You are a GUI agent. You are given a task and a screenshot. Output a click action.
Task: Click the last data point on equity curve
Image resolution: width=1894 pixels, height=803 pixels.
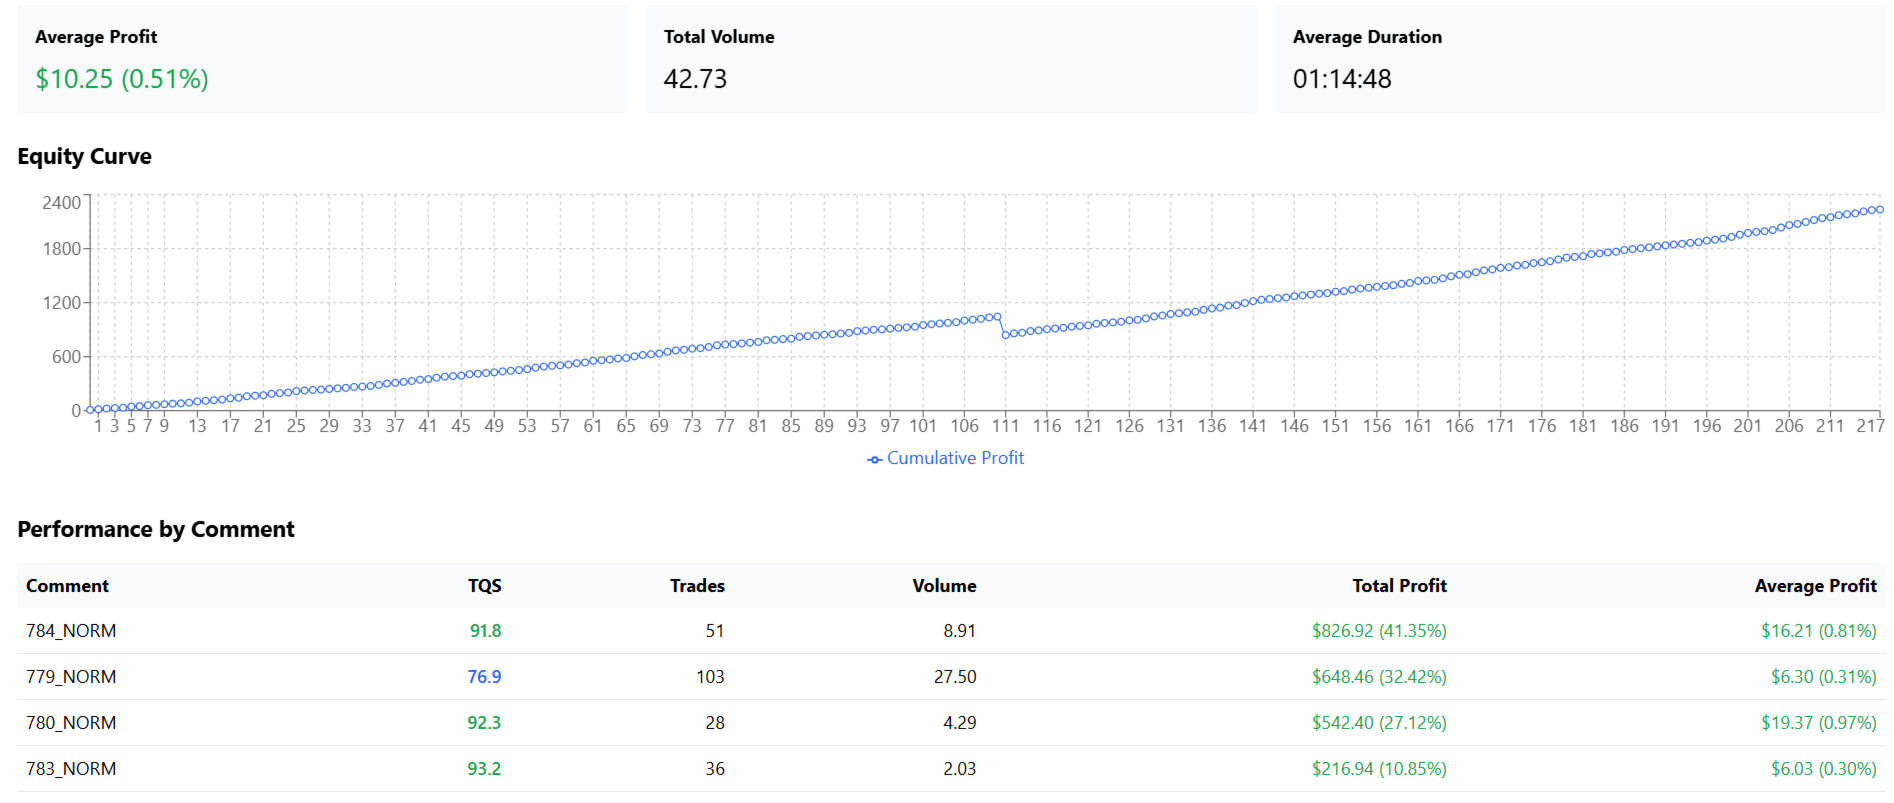tap(1880, 209)
